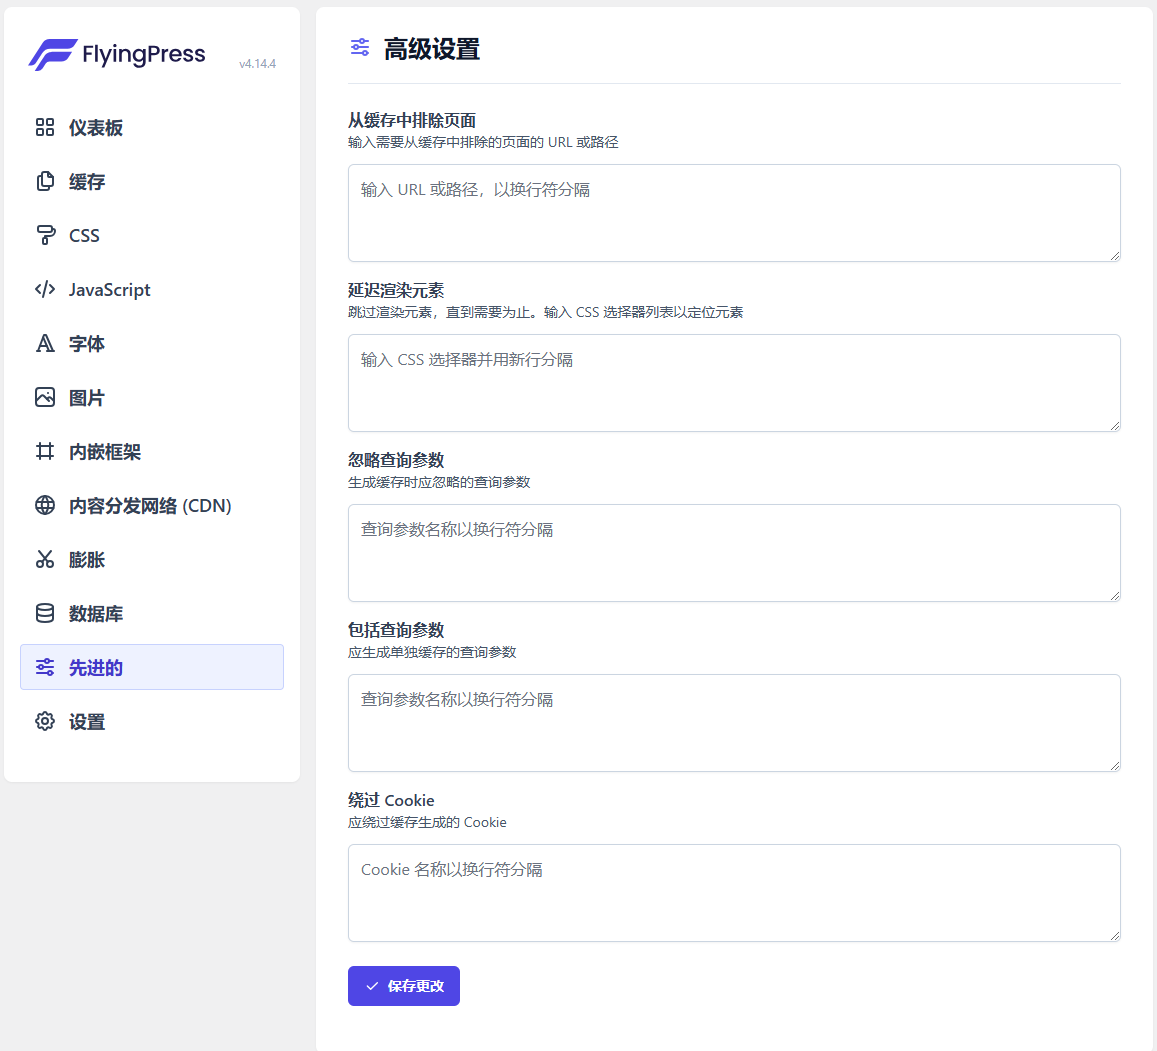Screen dimensions: 1157x1051
Task: Navigate to the 数据库 section
Action: coord(96,613)
